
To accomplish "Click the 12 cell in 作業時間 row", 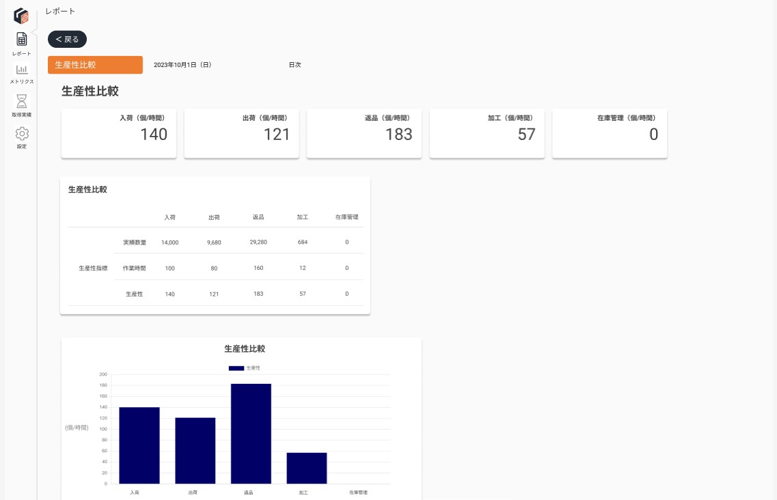I will pyautogui.click(x=303, y=268).
